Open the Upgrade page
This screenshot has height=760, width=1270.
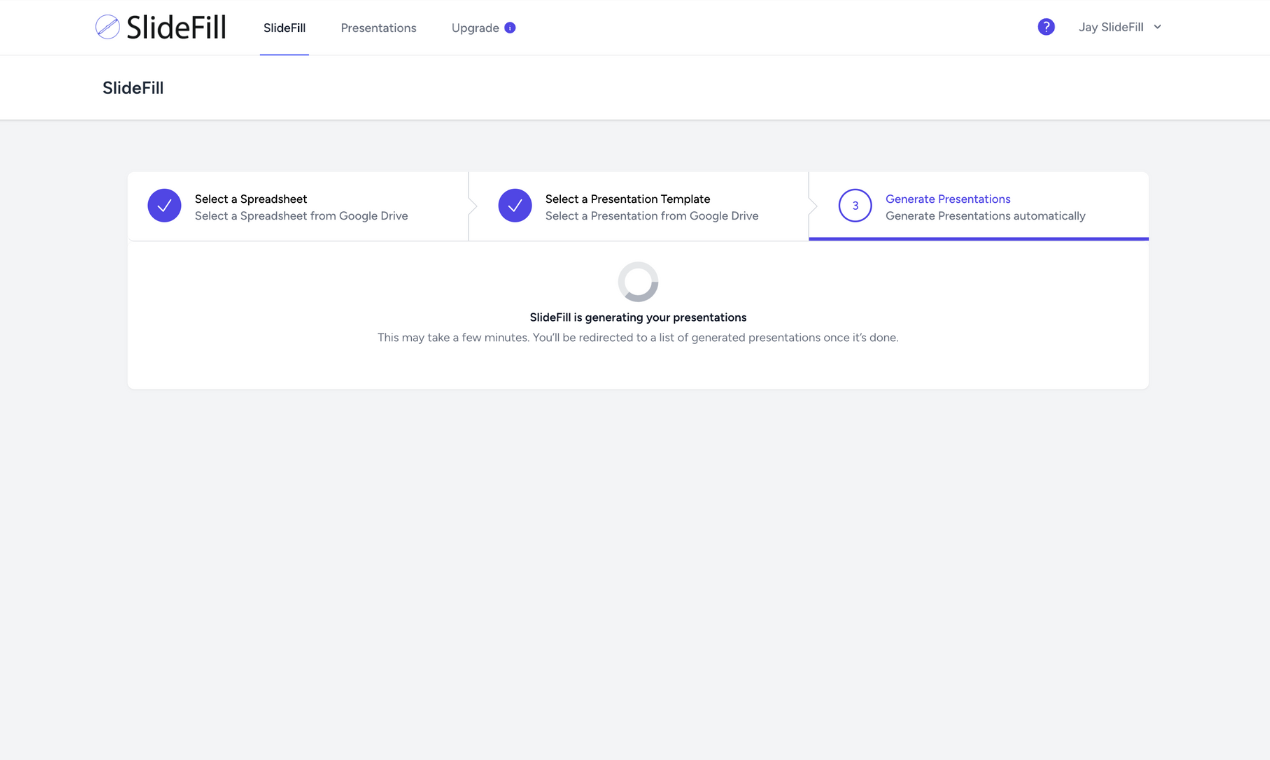(475, 28)
